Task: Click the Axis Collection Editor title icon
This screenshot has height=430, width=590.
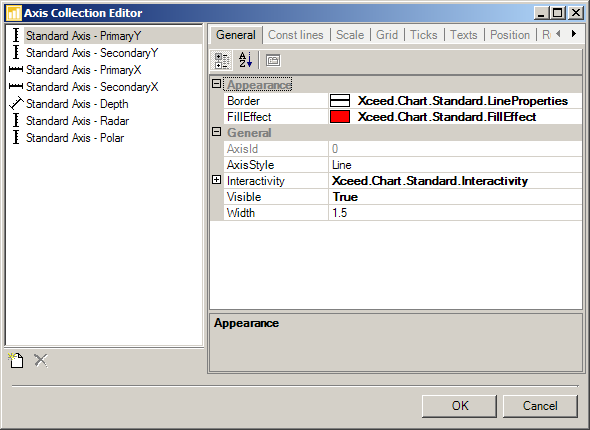Action: point(14,13)
